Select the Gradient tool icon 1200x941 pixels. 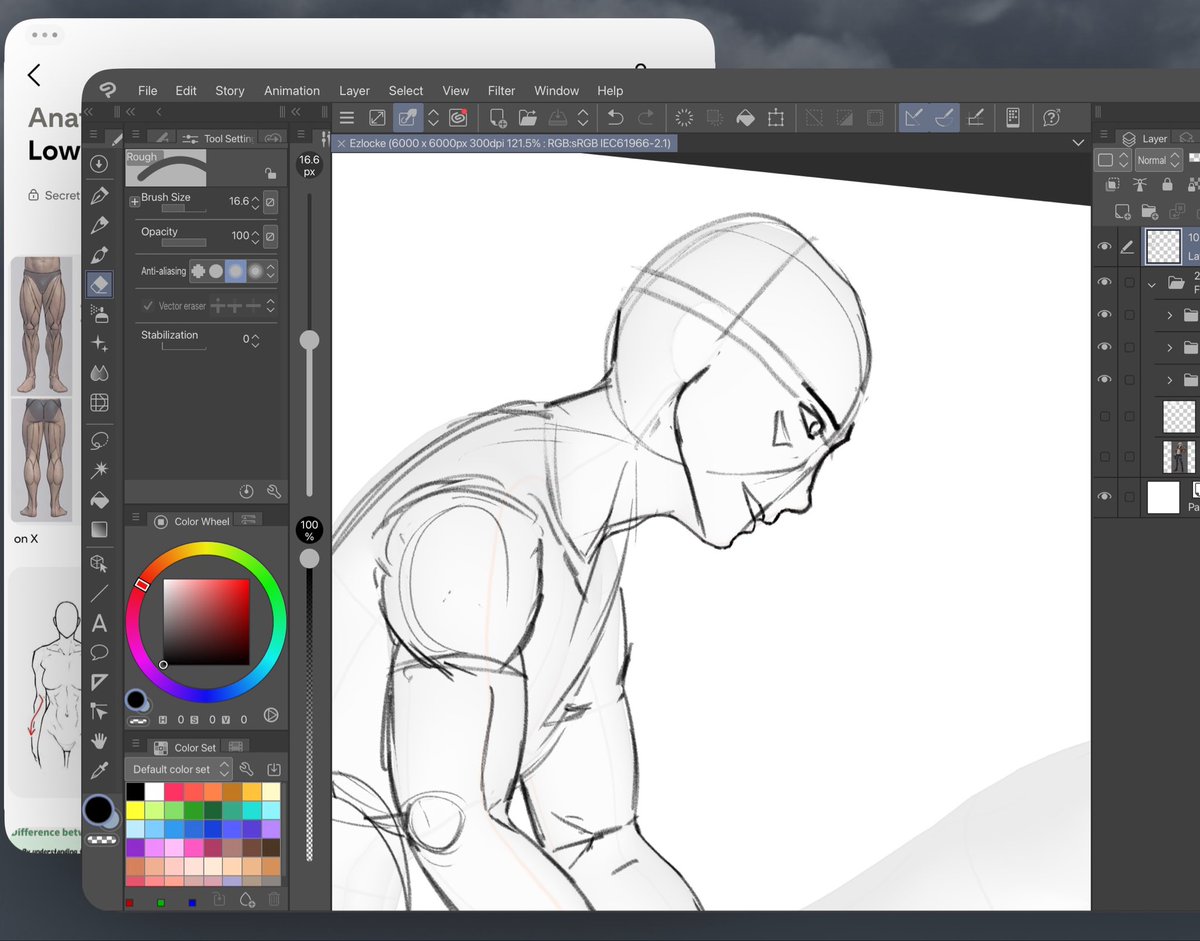99,529
